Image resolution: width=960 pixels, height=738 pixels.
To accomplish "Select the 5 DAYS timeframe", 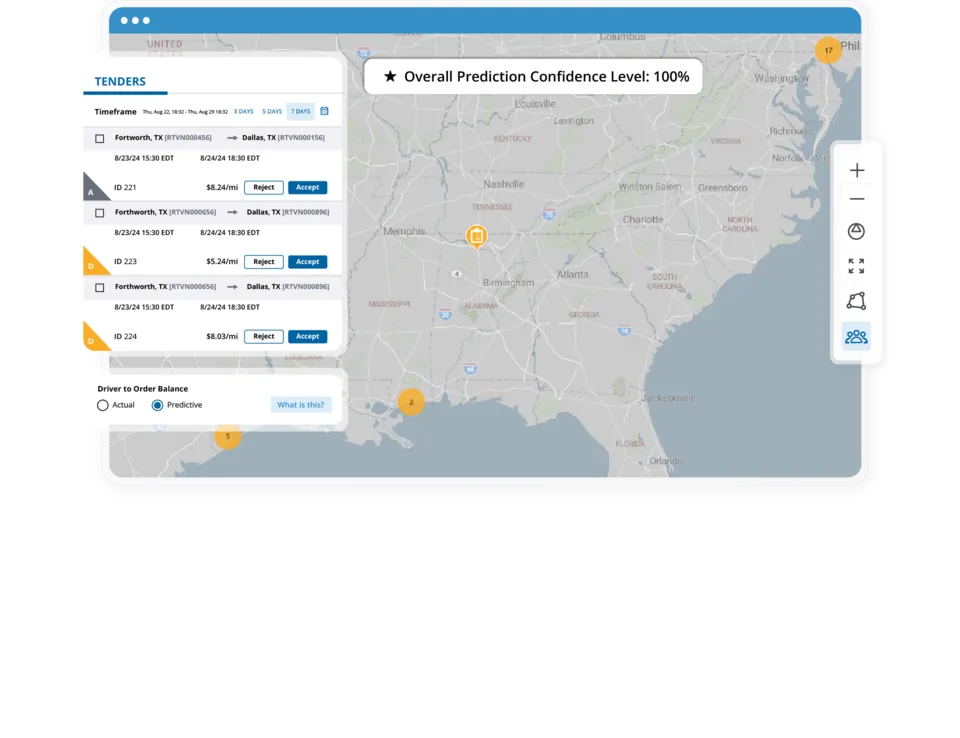I will [270, 111].
